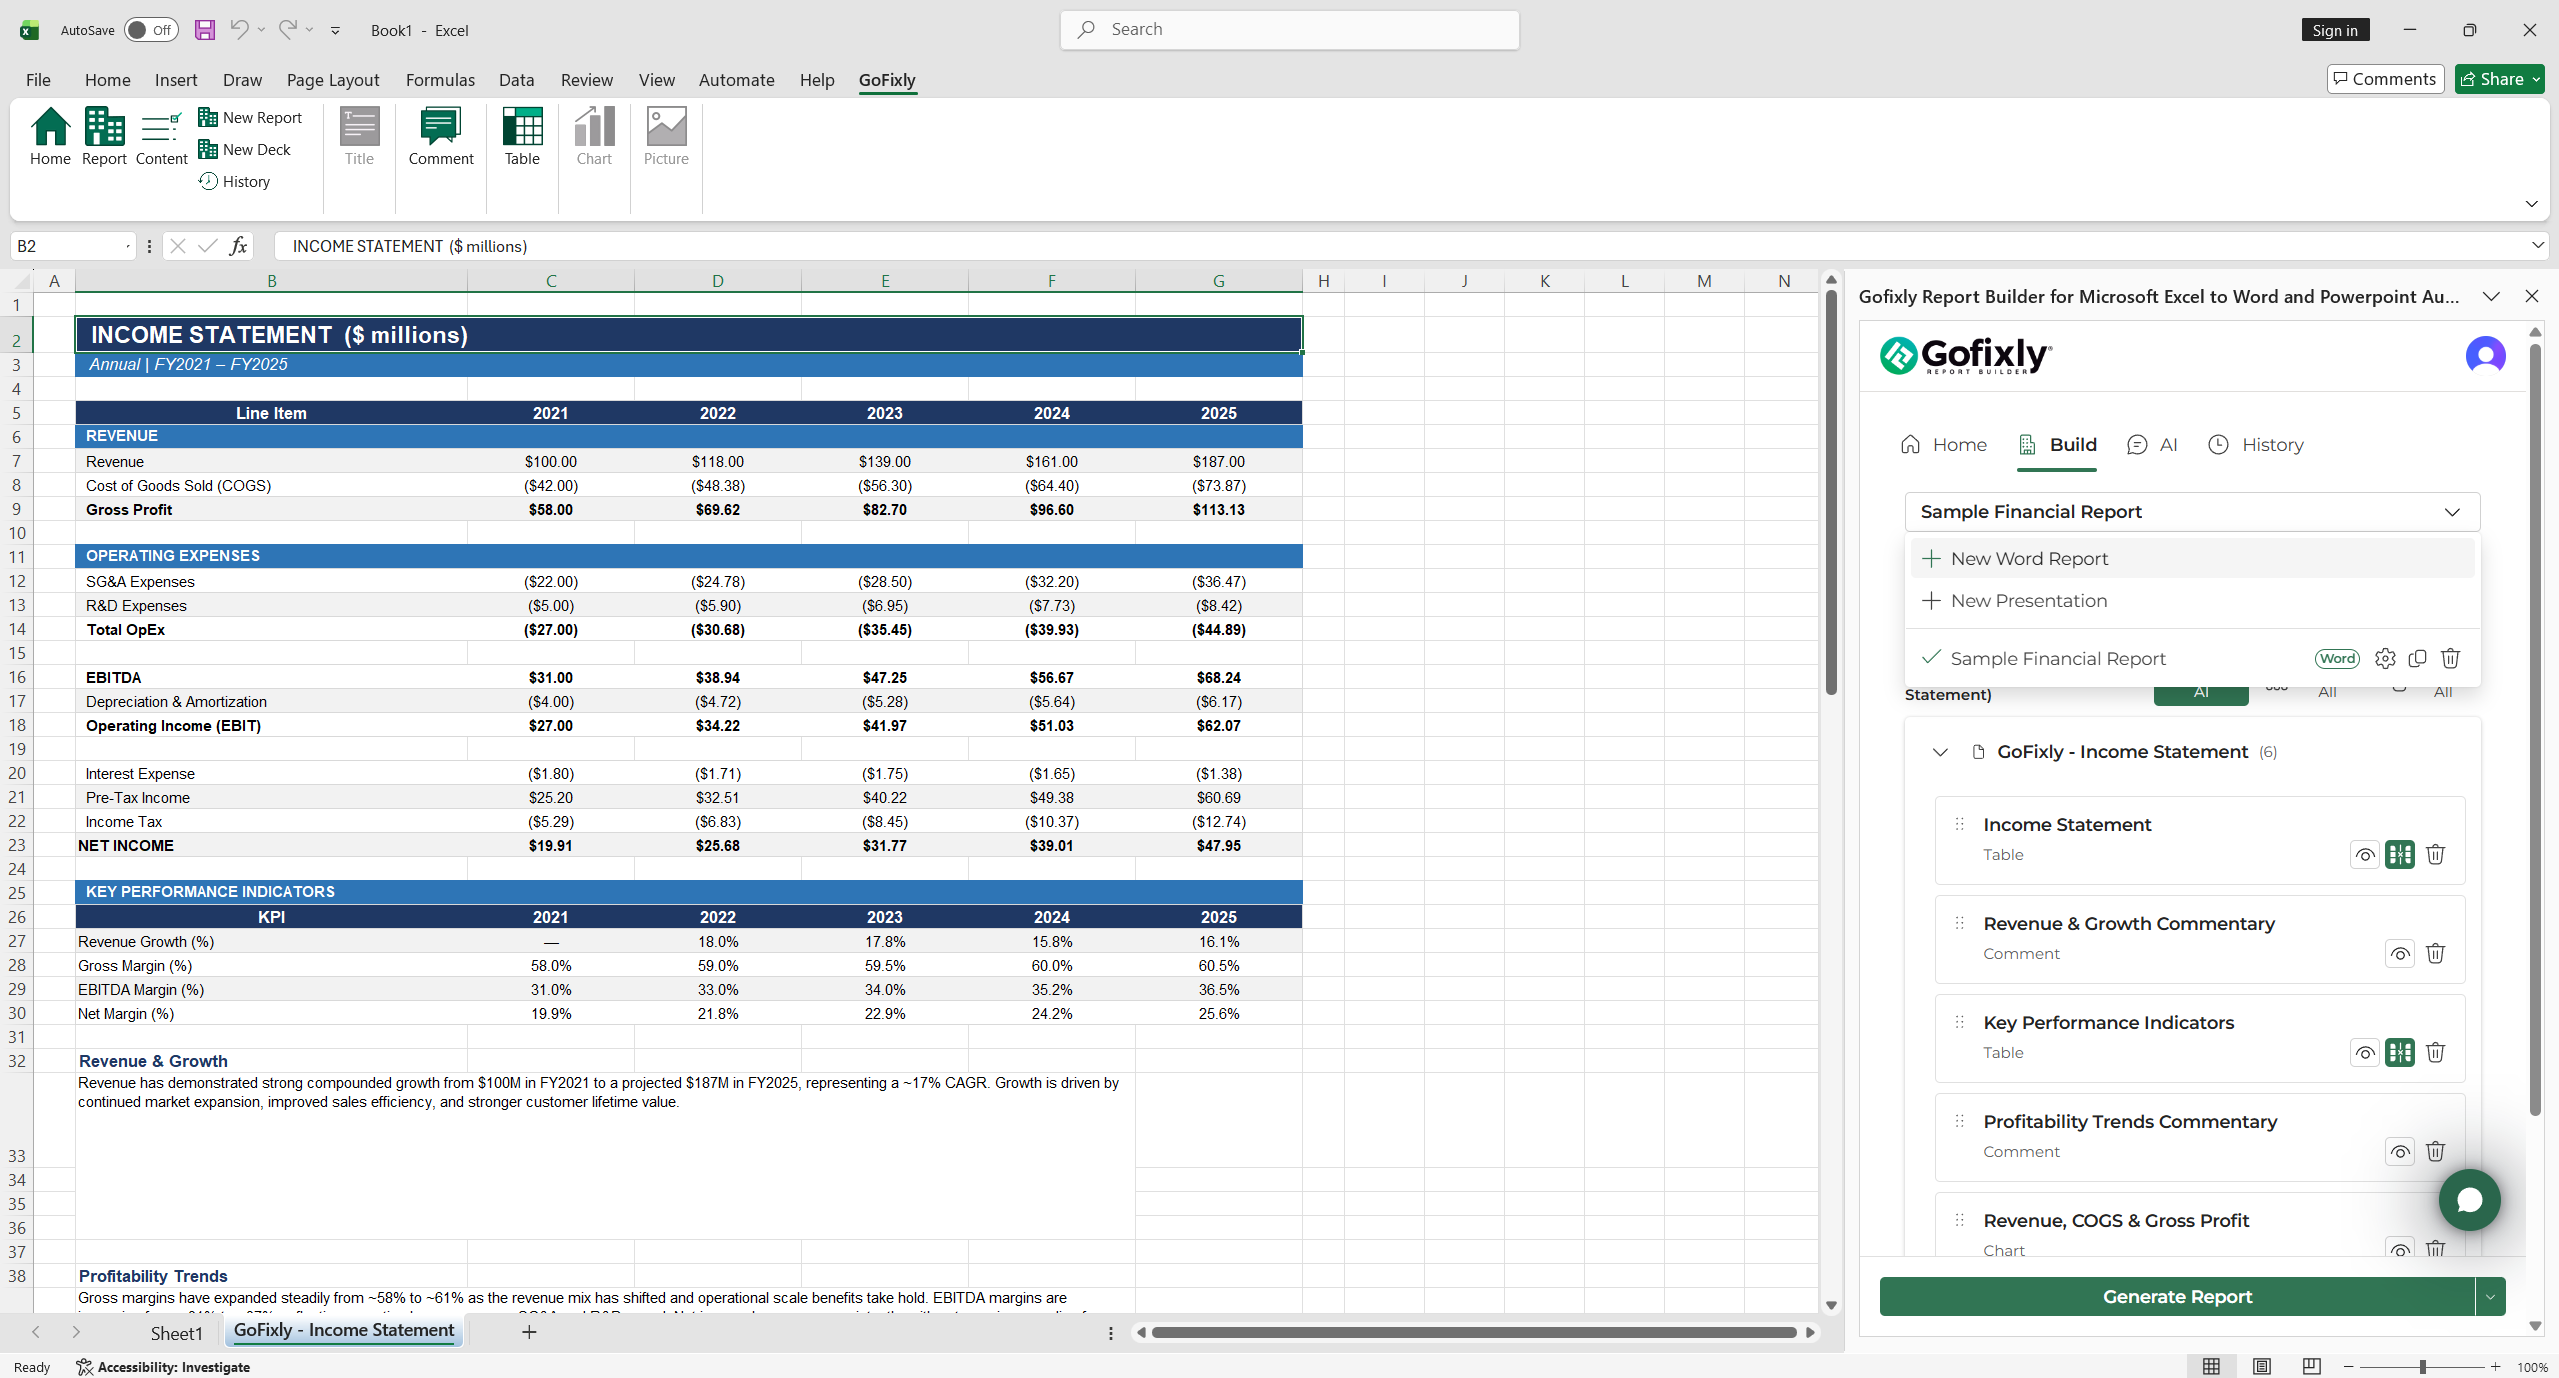The width and height of the screenshot is (2559, 1378).
Task: Open the Sample Financial Report dropdown
Action: (2192, 511)
